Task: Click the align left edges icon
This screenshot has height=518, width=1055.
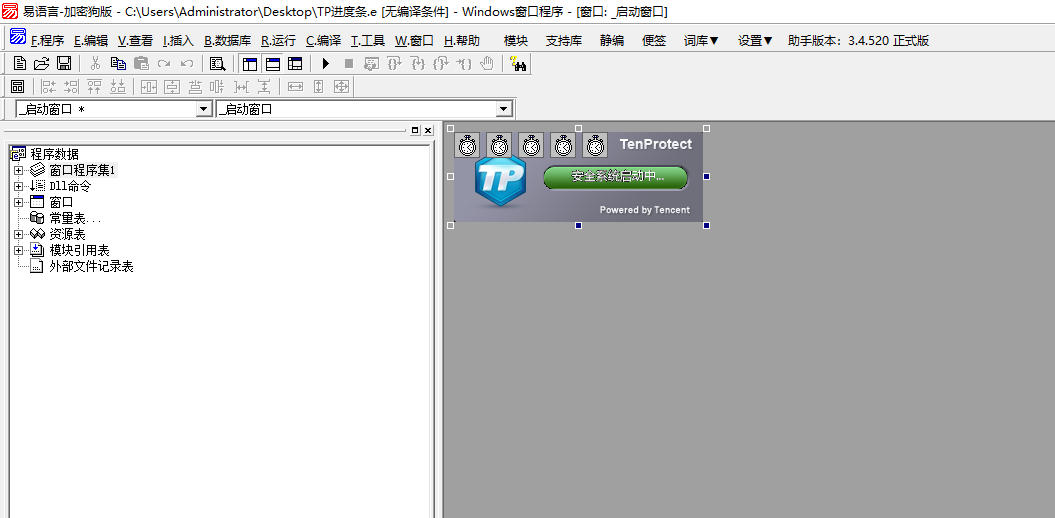Action: [x=49, y=86]
